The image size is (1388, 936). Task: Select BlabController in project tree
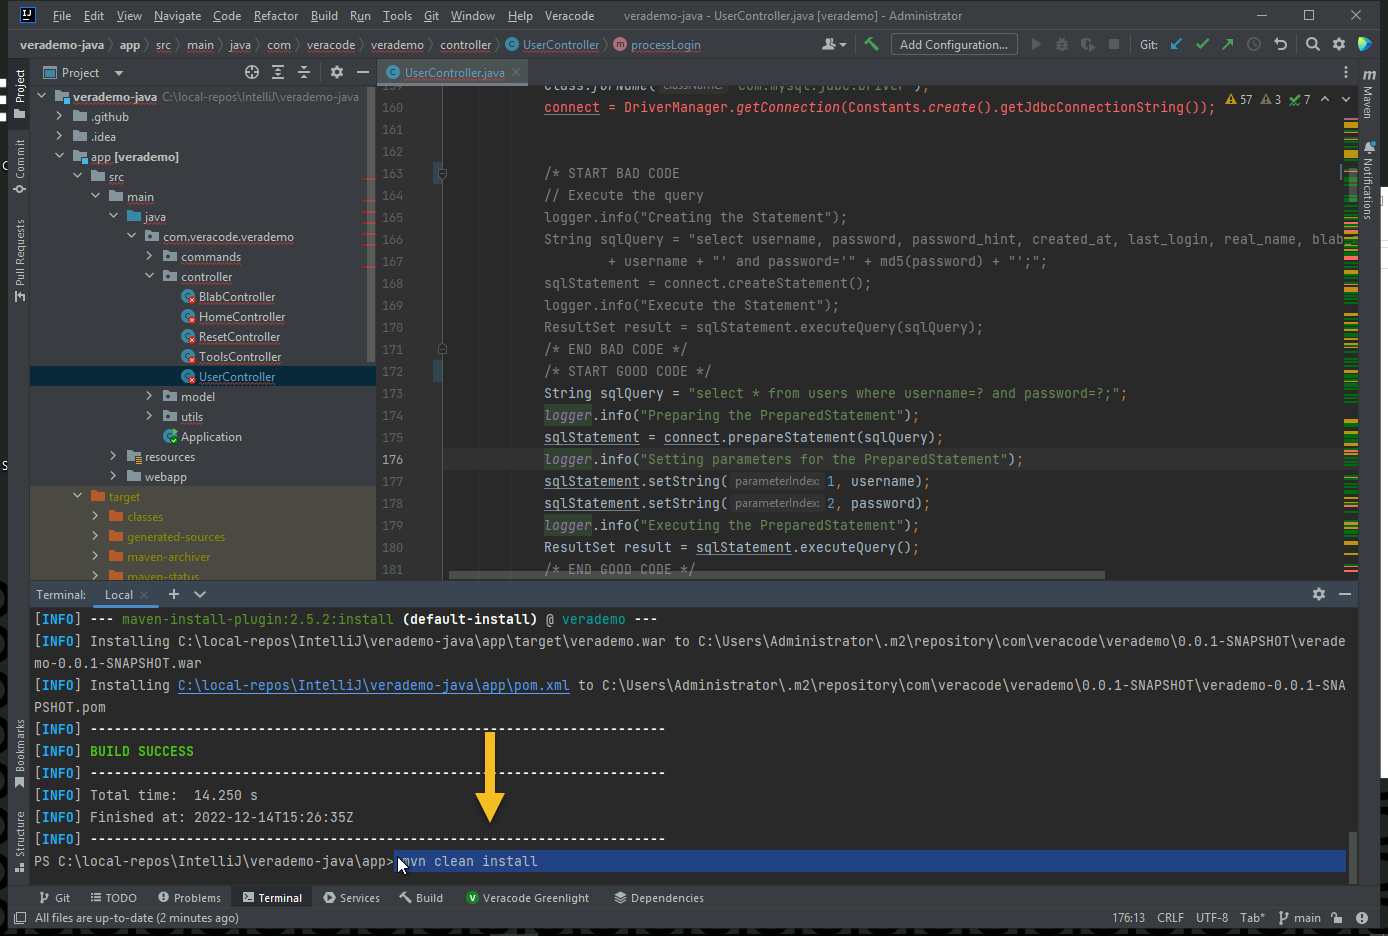pos(237,296)
